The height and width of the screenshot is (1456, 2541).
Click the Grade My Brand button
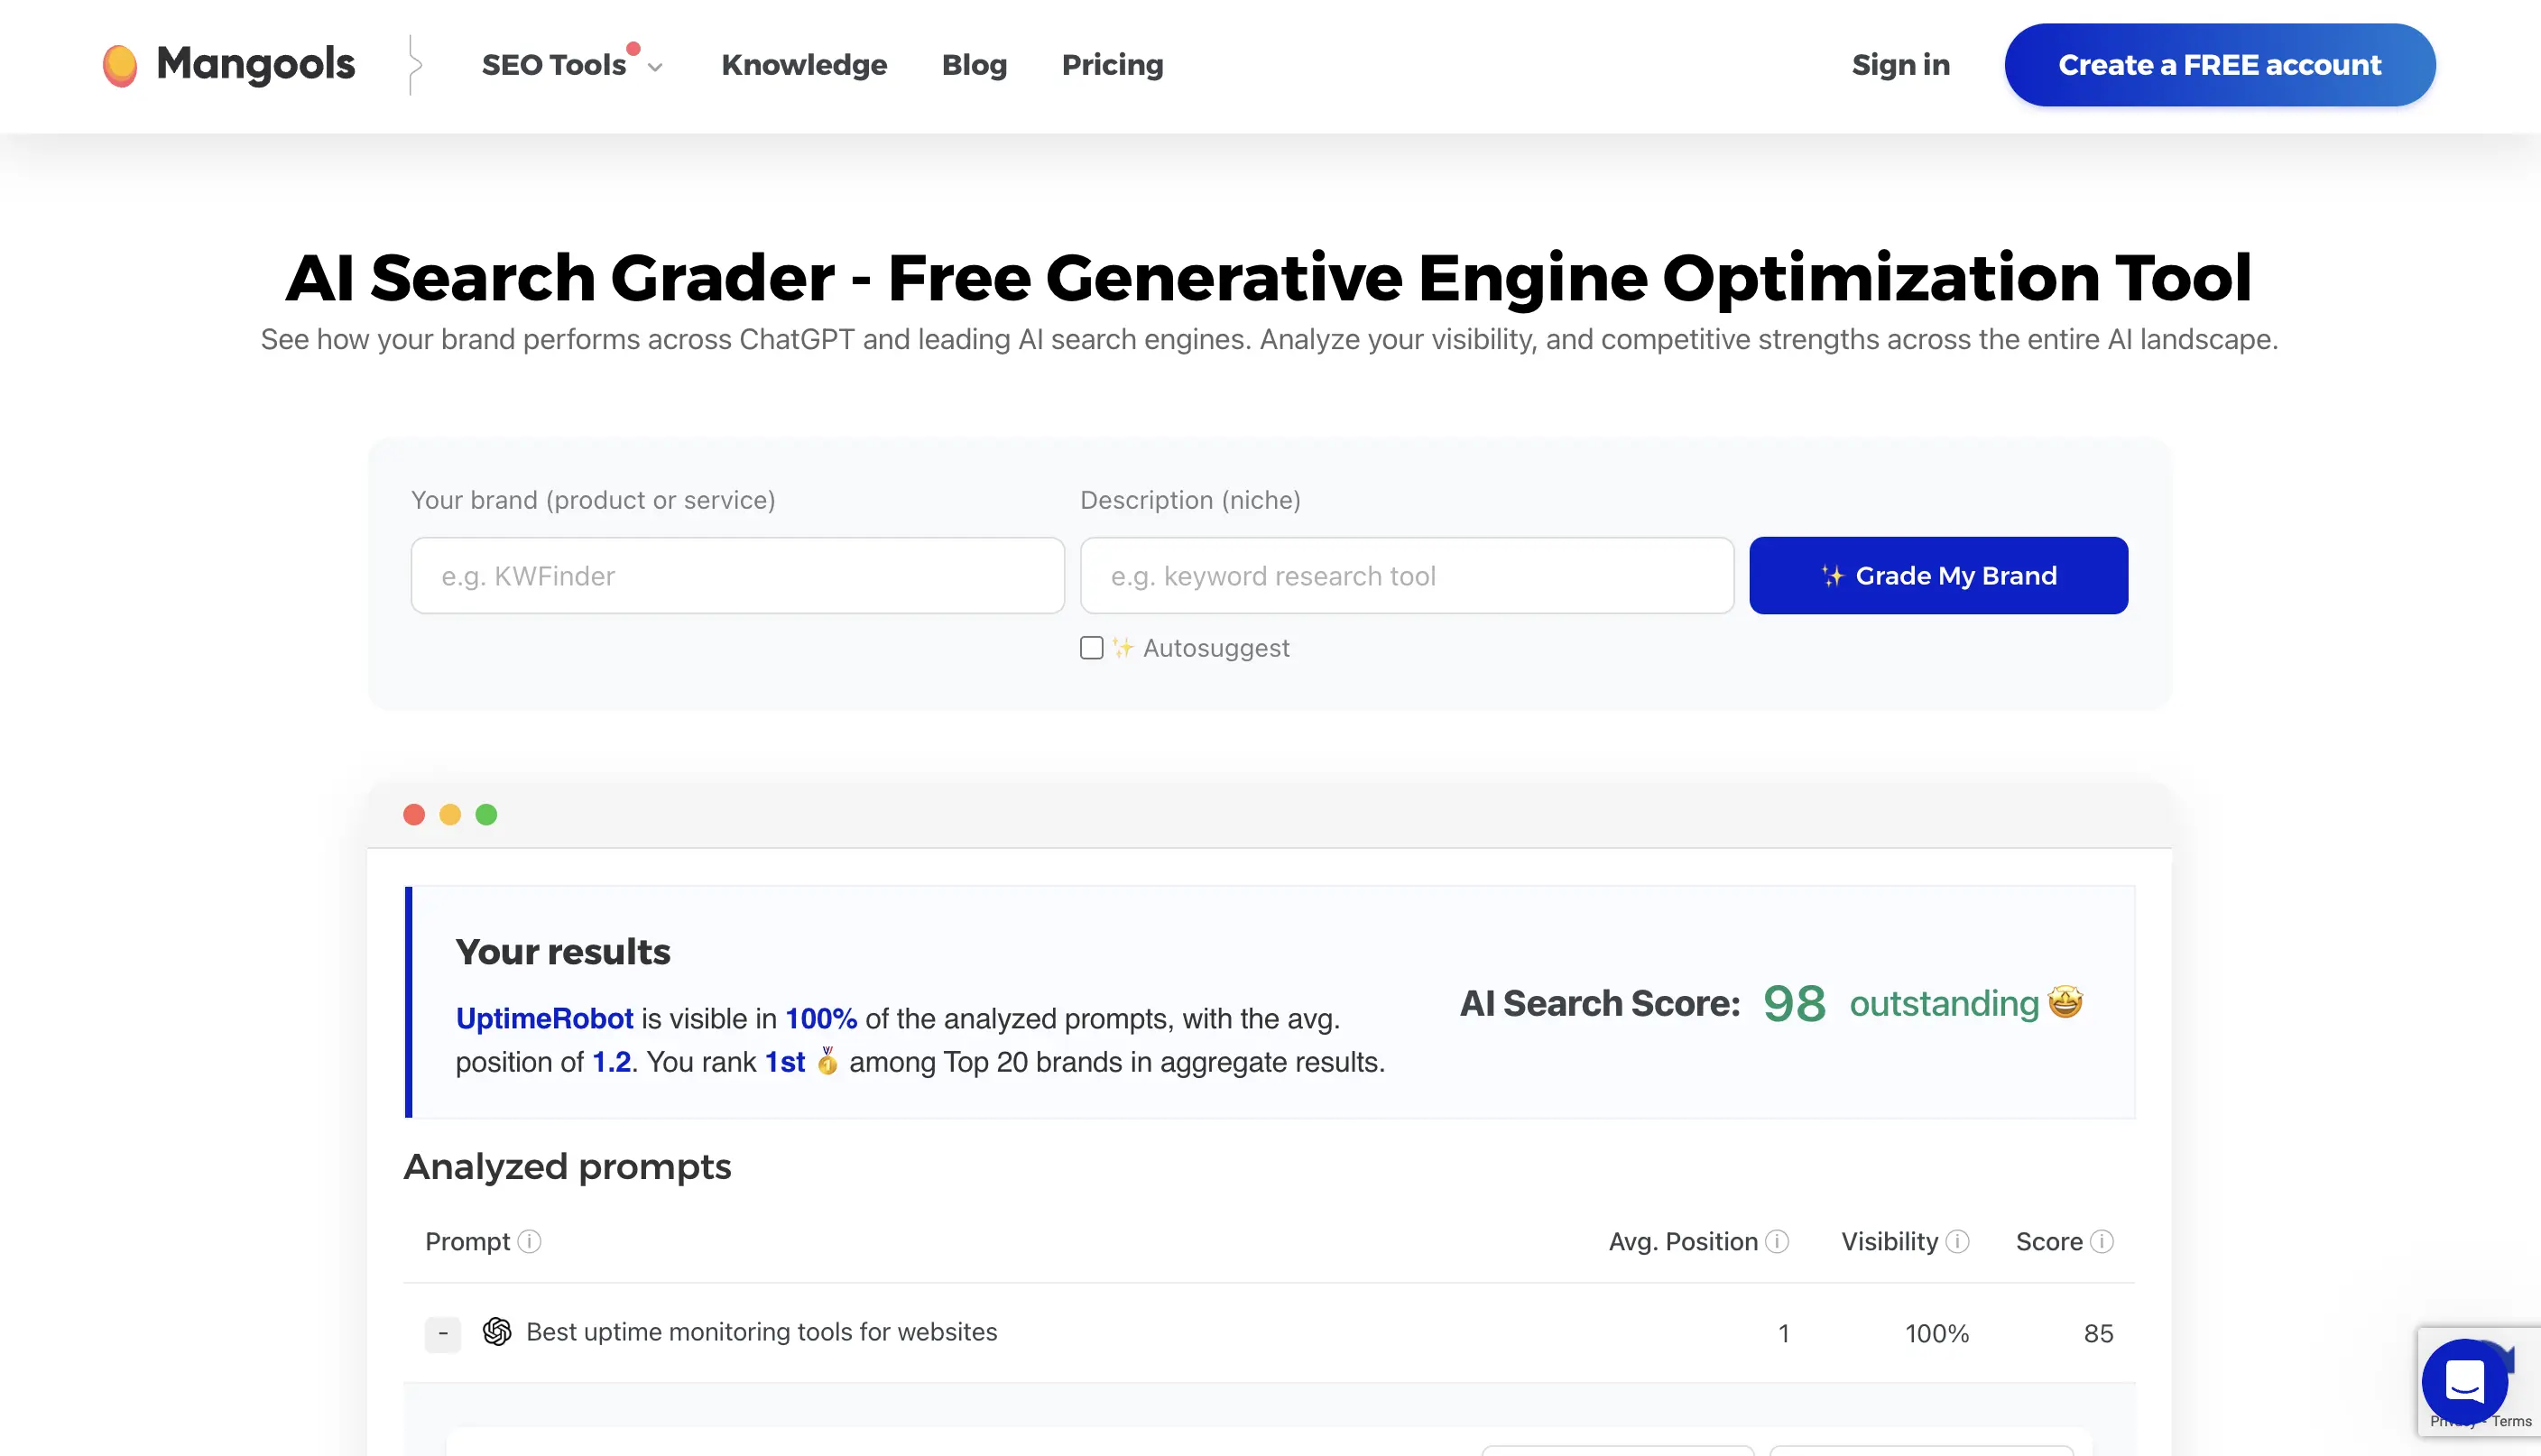pos(1938,576)
